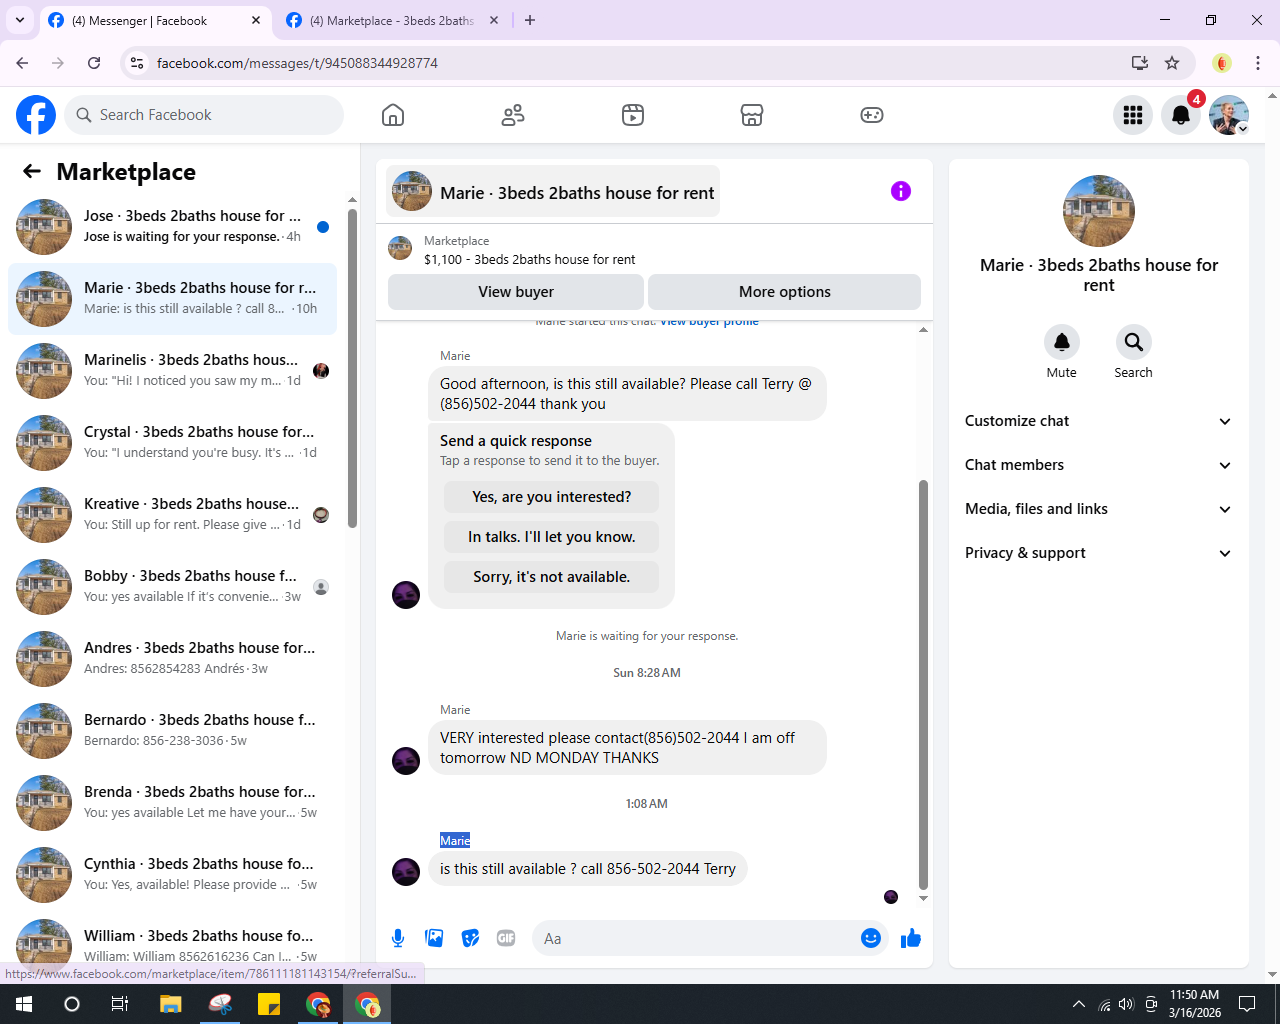
Task: Open Cynthia conversation in list
Action: click(x=172, y=875)
